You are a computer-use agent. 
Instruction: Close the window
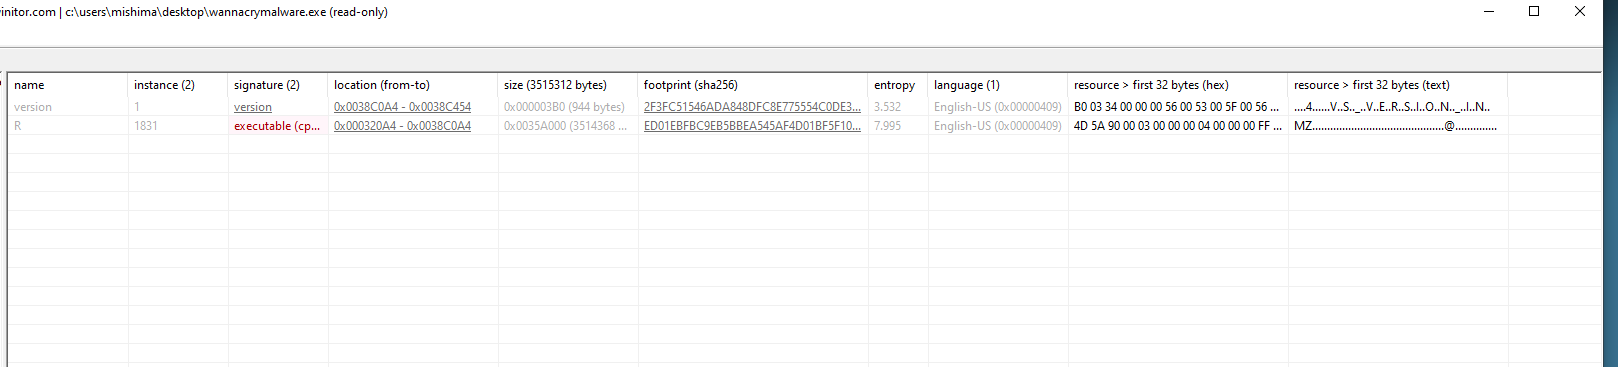(x=1580, y=12)
